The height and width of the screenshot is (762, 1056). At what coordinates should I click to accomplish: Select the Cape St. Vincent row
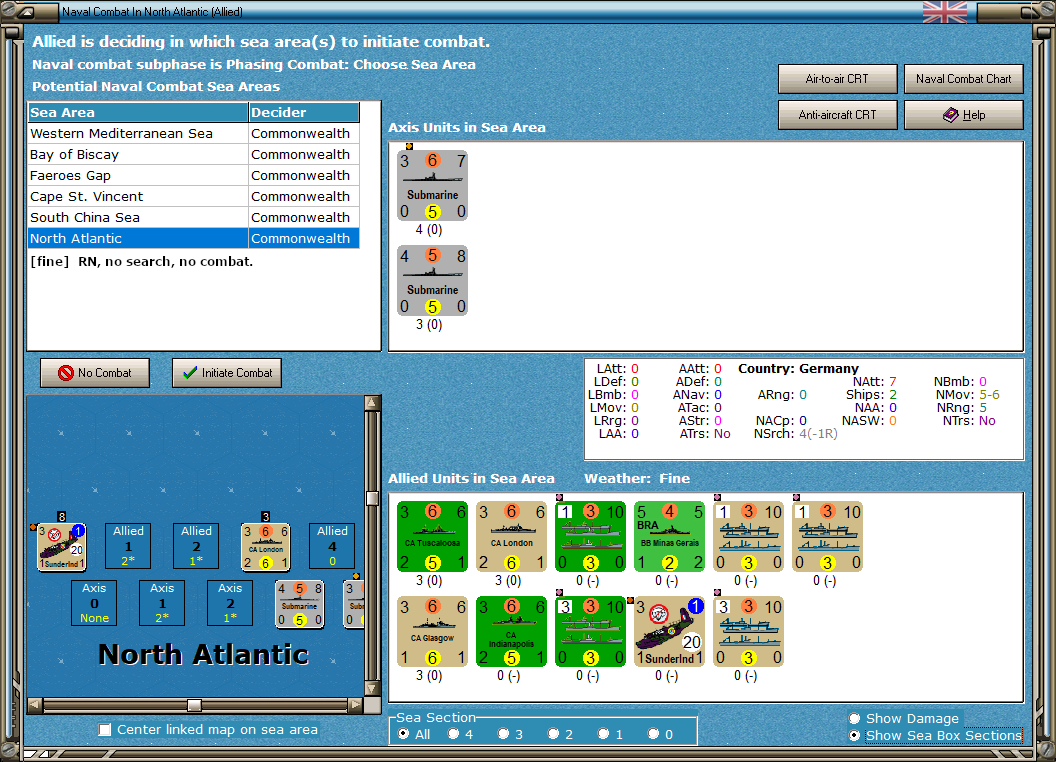[x=194, y=196]
